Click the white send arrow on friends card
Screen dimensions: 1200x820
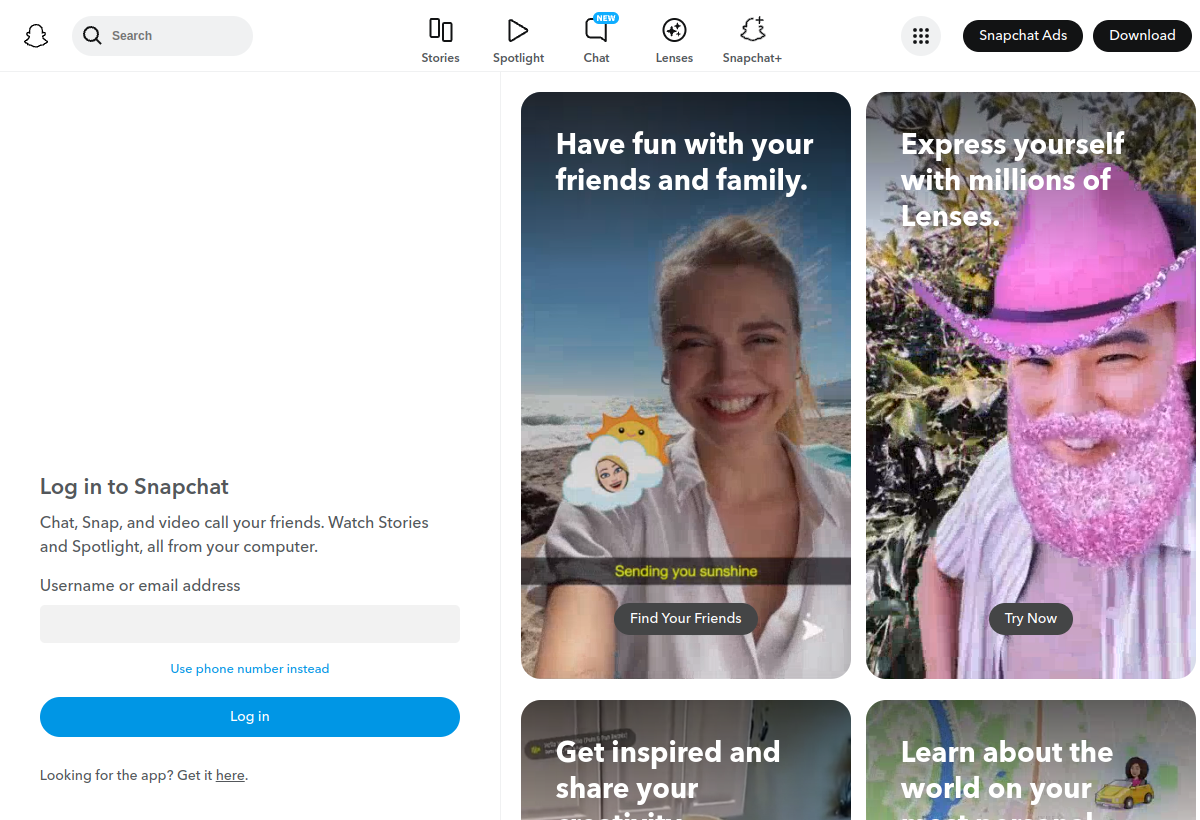tap(812, 629)
